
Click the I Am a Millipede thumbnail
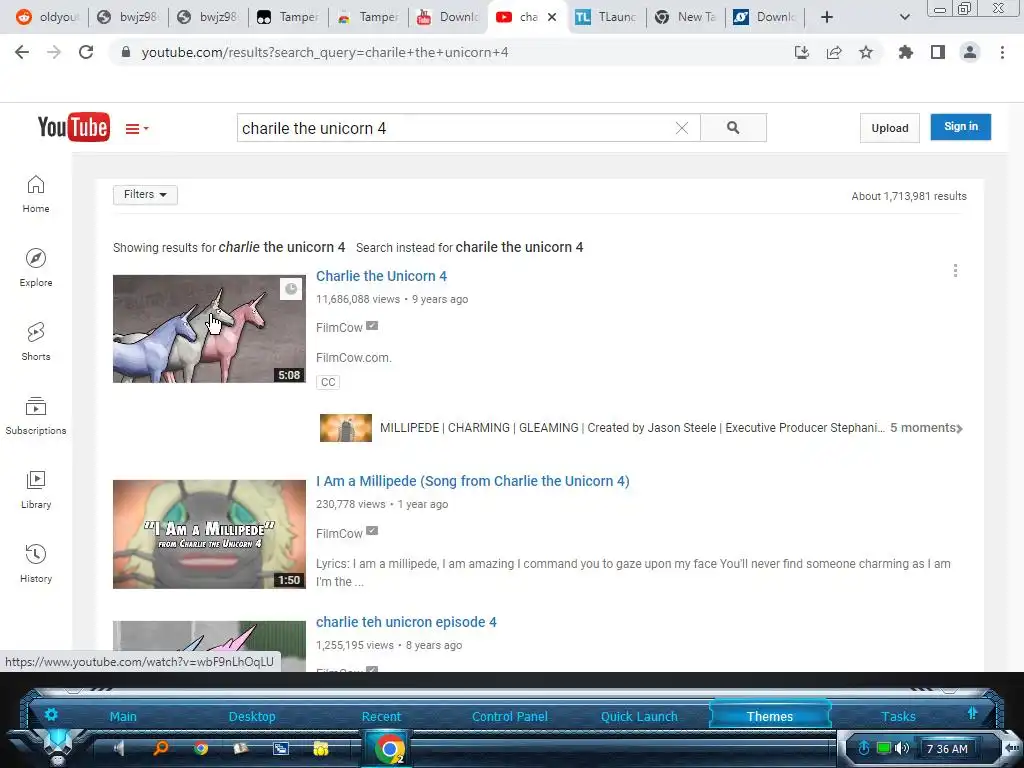[x=209, y=534]
